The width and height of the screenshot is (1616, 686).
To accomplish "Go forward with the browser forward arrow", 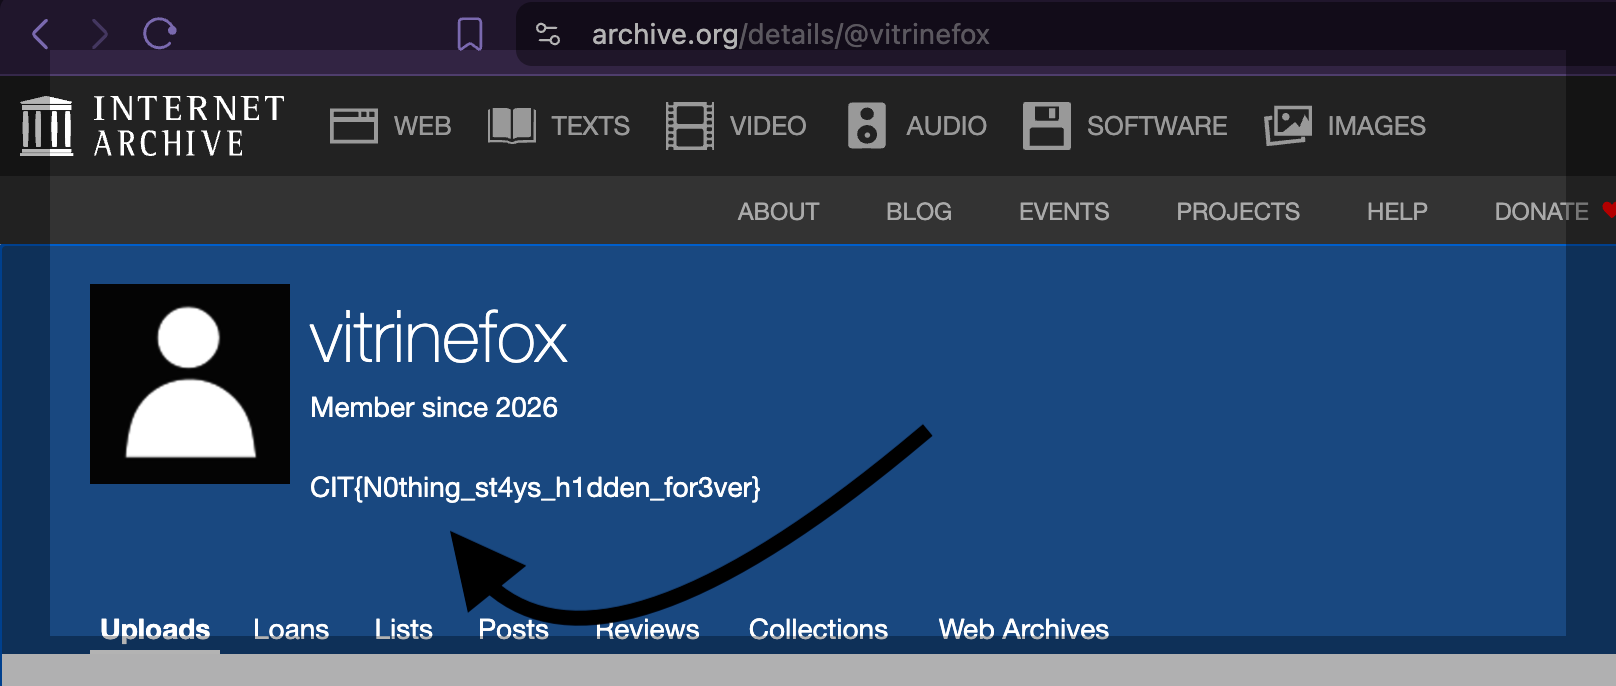I will [x=99, y=34].
